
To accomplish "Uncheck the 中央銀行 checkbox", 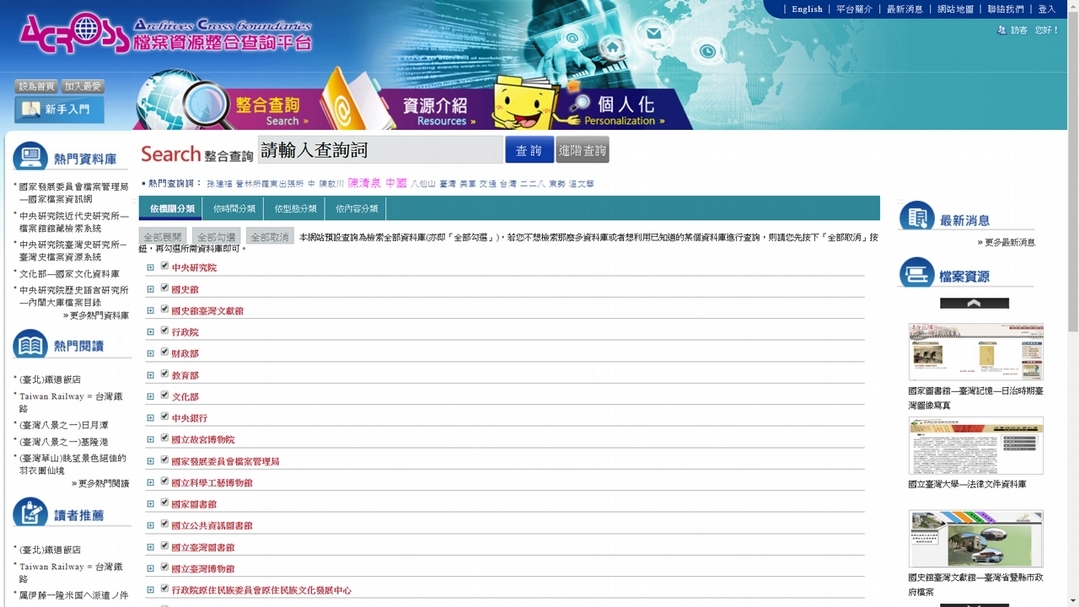I will click(x=164, y=416).
